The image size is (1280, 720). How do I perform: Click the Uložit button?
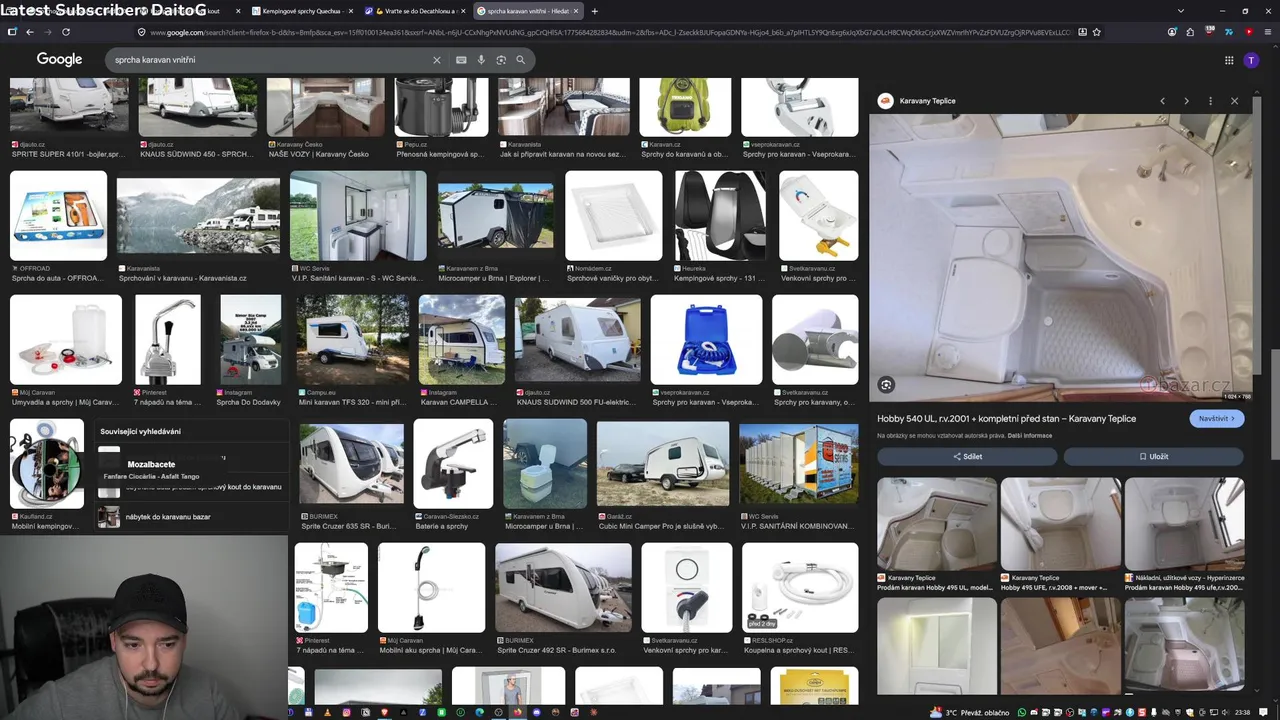click(1153, 456)
